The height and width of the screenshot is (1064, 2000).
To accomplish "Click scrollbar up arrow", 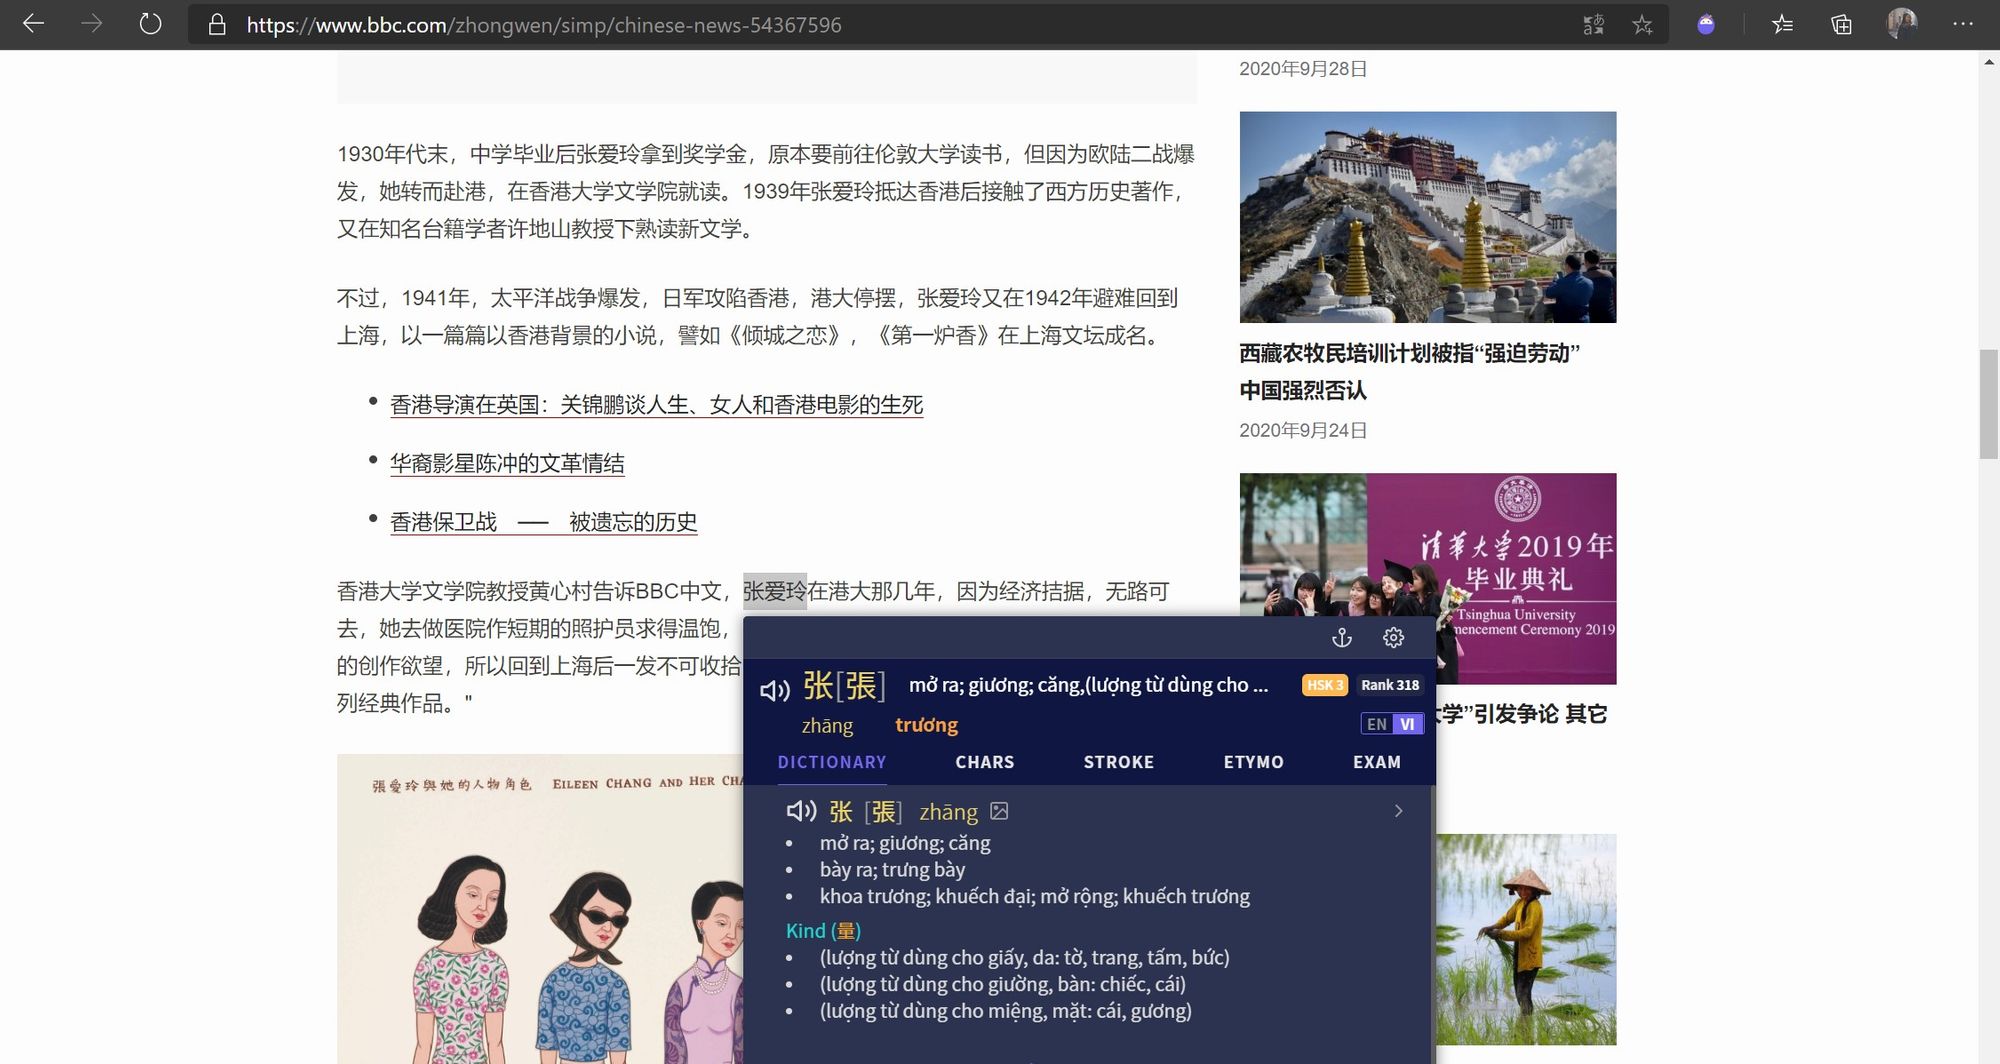I will click(x=1989, y=63).
